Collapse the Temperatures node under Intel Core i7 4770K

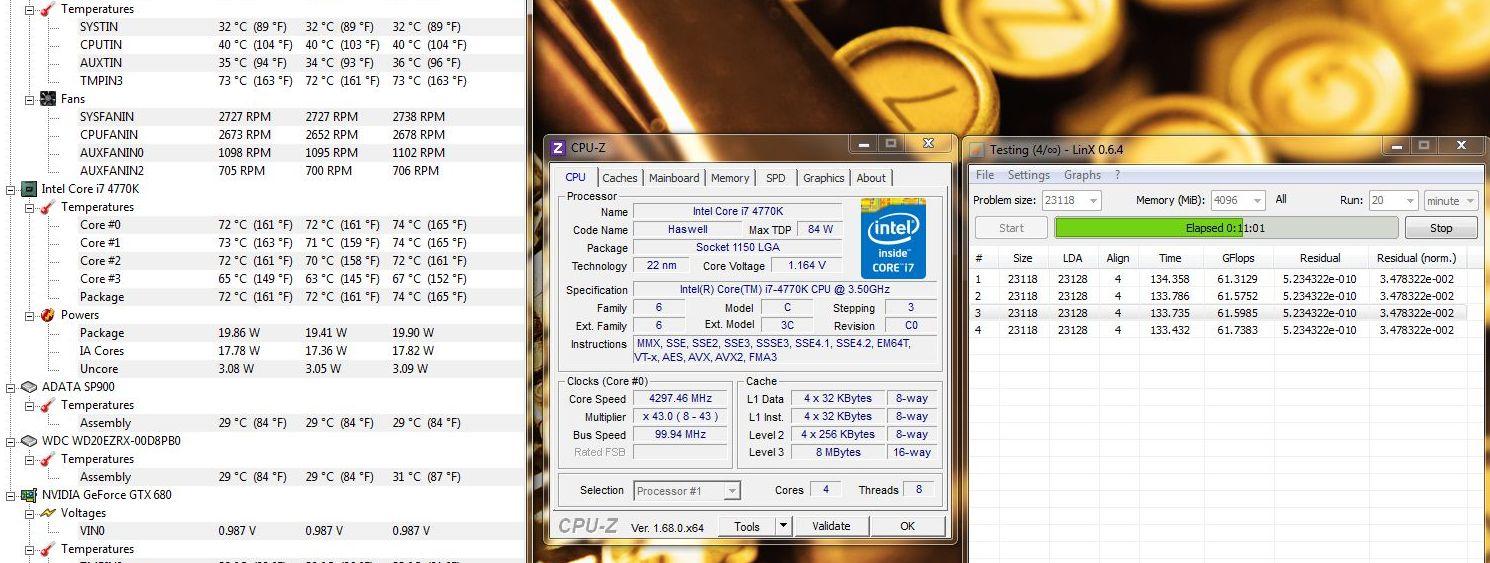[28, 207]
